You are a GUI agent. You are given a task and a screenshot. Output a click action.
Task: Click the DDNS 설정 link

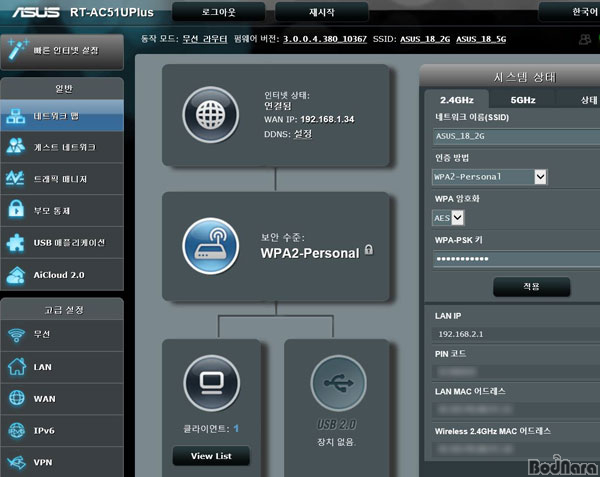click(x=303, y=134)
